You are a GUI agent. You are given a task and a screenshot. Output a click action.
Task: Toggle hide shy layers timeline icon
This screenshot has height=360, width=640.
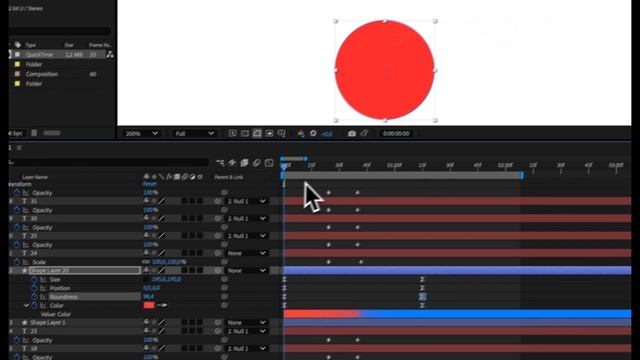point(232,163)
